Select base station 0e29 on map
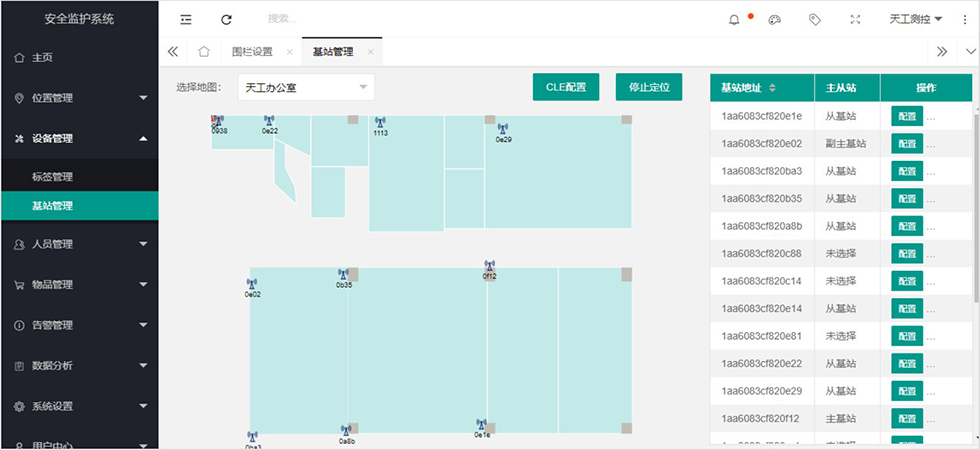Image resolution: width=980 pixels, height=450 pixels. click(x=503, y=130)
